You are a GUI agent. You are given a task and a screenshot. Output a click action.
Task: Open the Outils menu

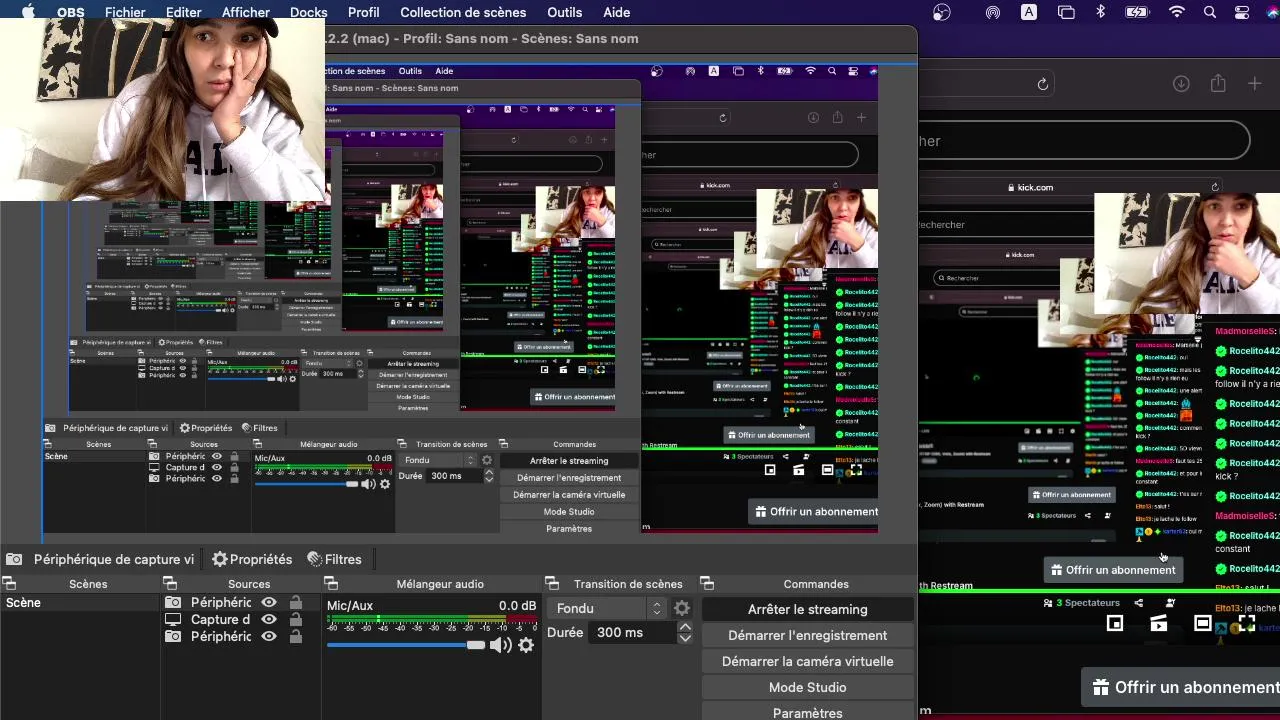tap(565, 12)
